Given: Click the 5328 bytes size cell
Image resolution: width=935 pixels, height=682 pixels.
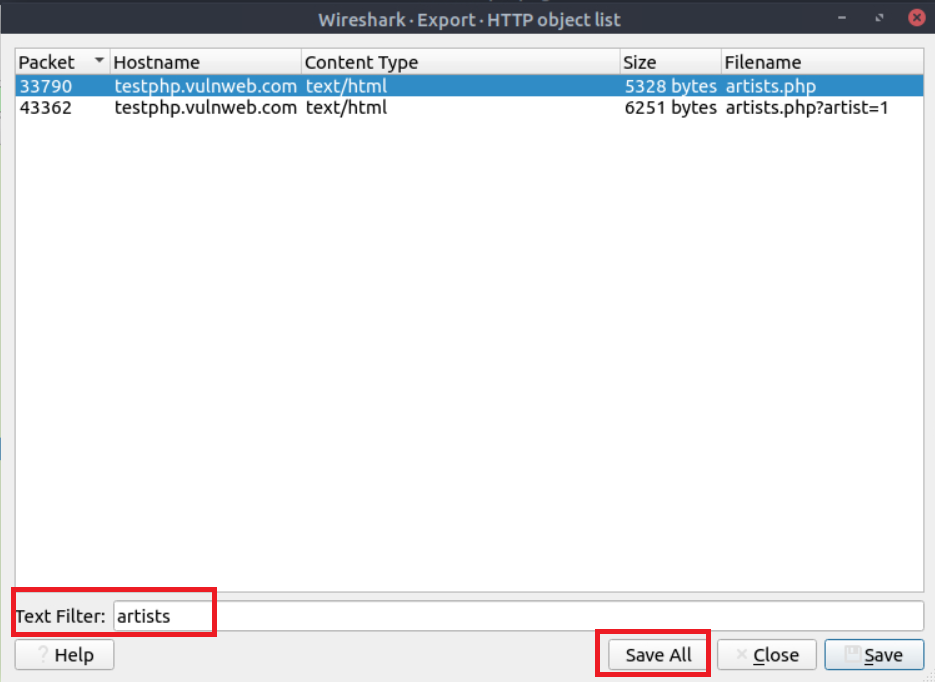Looking at the screenshot, I should click(670, 86).
